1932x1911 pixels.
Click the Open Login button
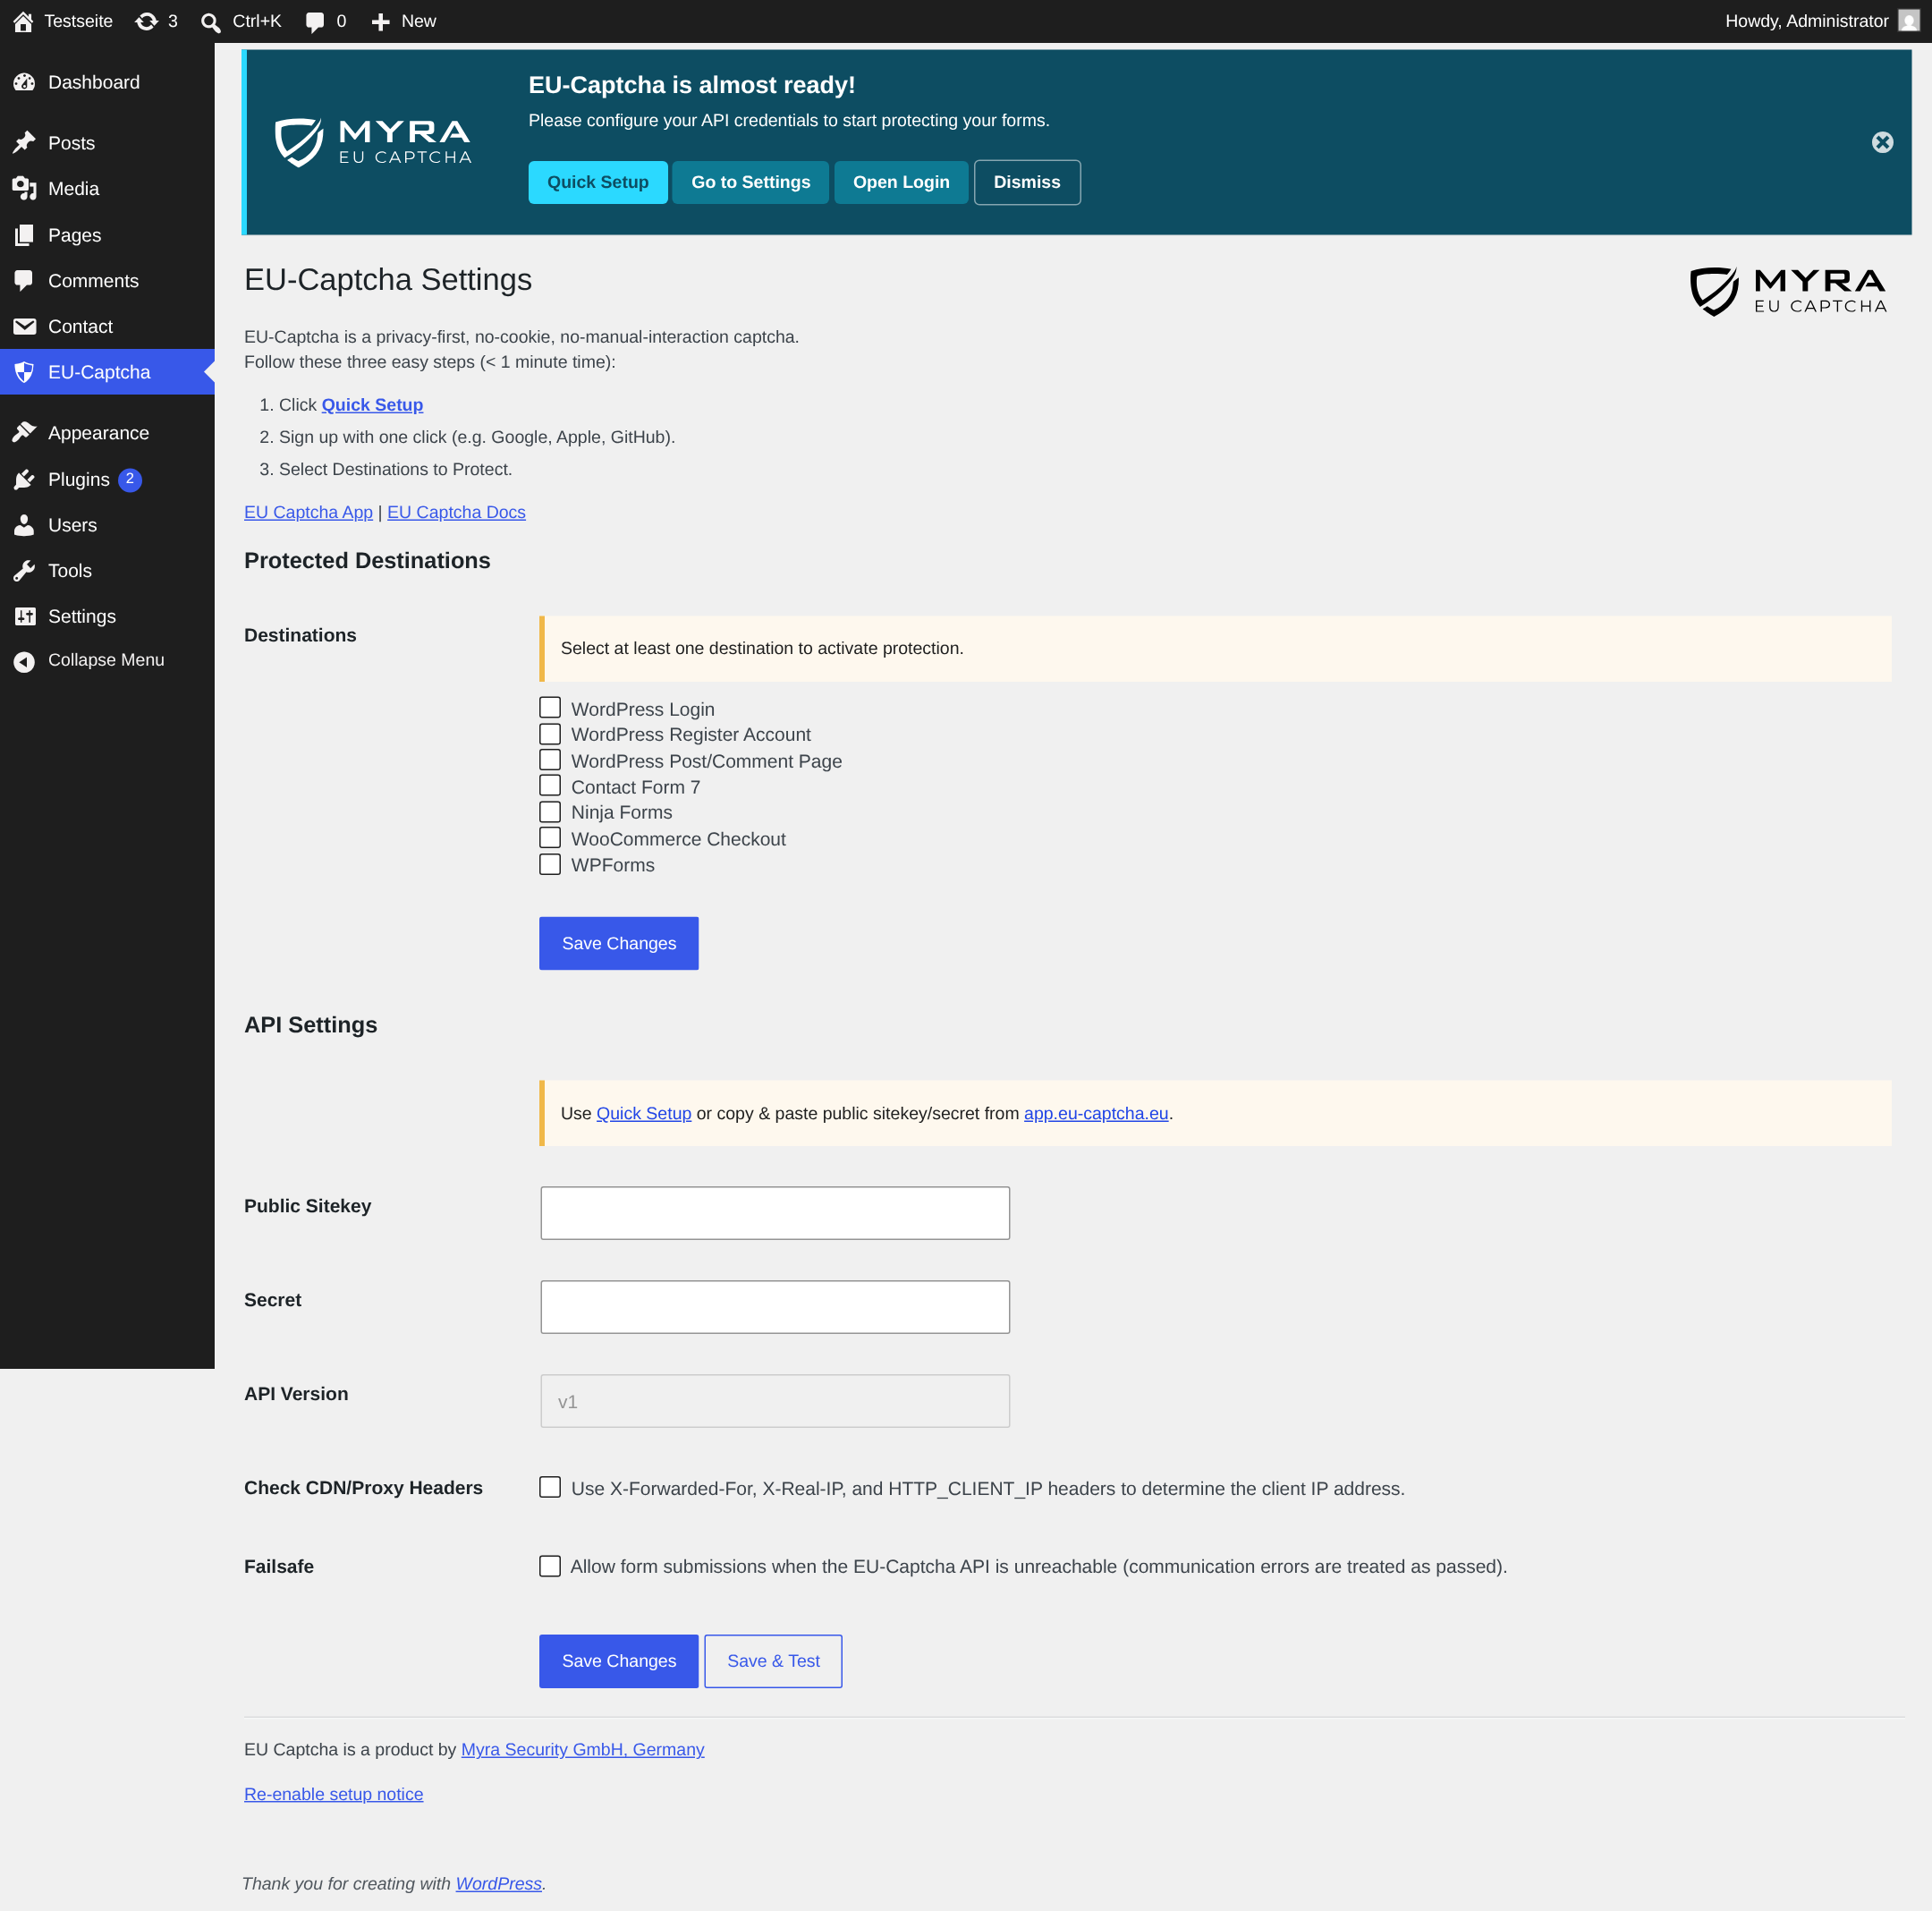(x=901, y=182)
